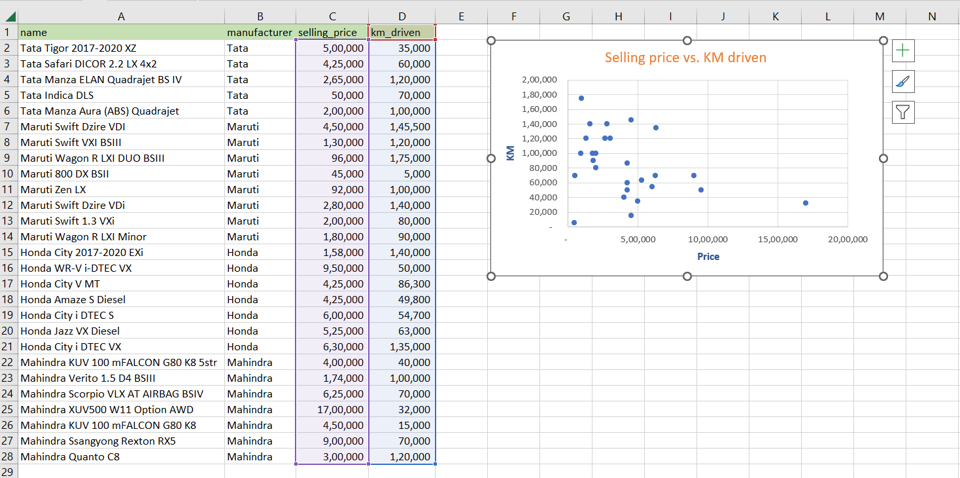Select column N header
The height and width of the screenshot is (478, 960).
[932, 17]
